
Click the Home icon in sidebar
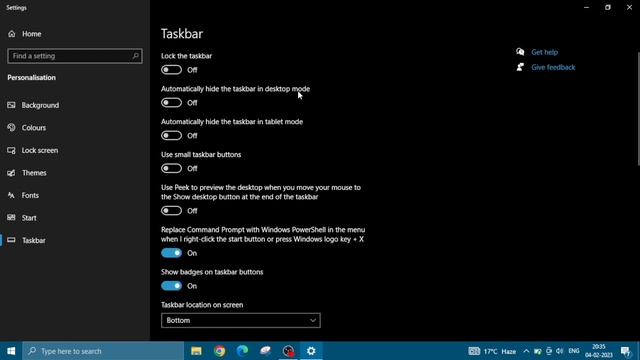click(x=12, y=34)
